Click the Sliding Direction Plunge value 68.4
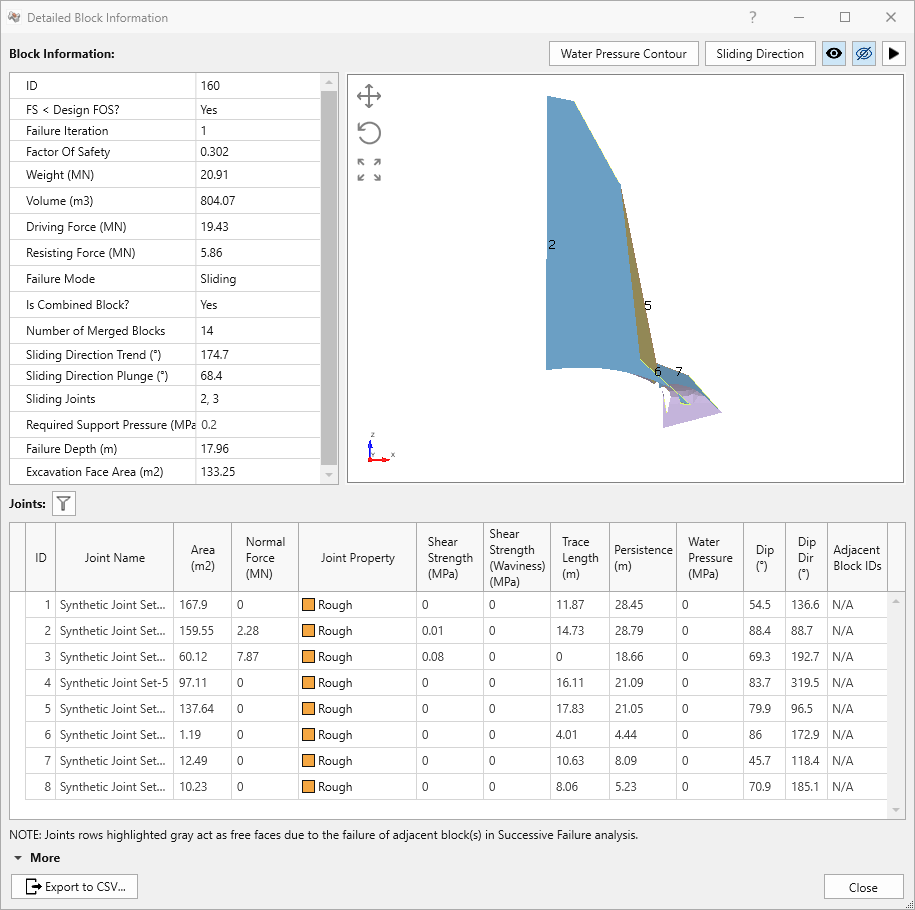This screenshot has height=910, width=915. [211, 376]
